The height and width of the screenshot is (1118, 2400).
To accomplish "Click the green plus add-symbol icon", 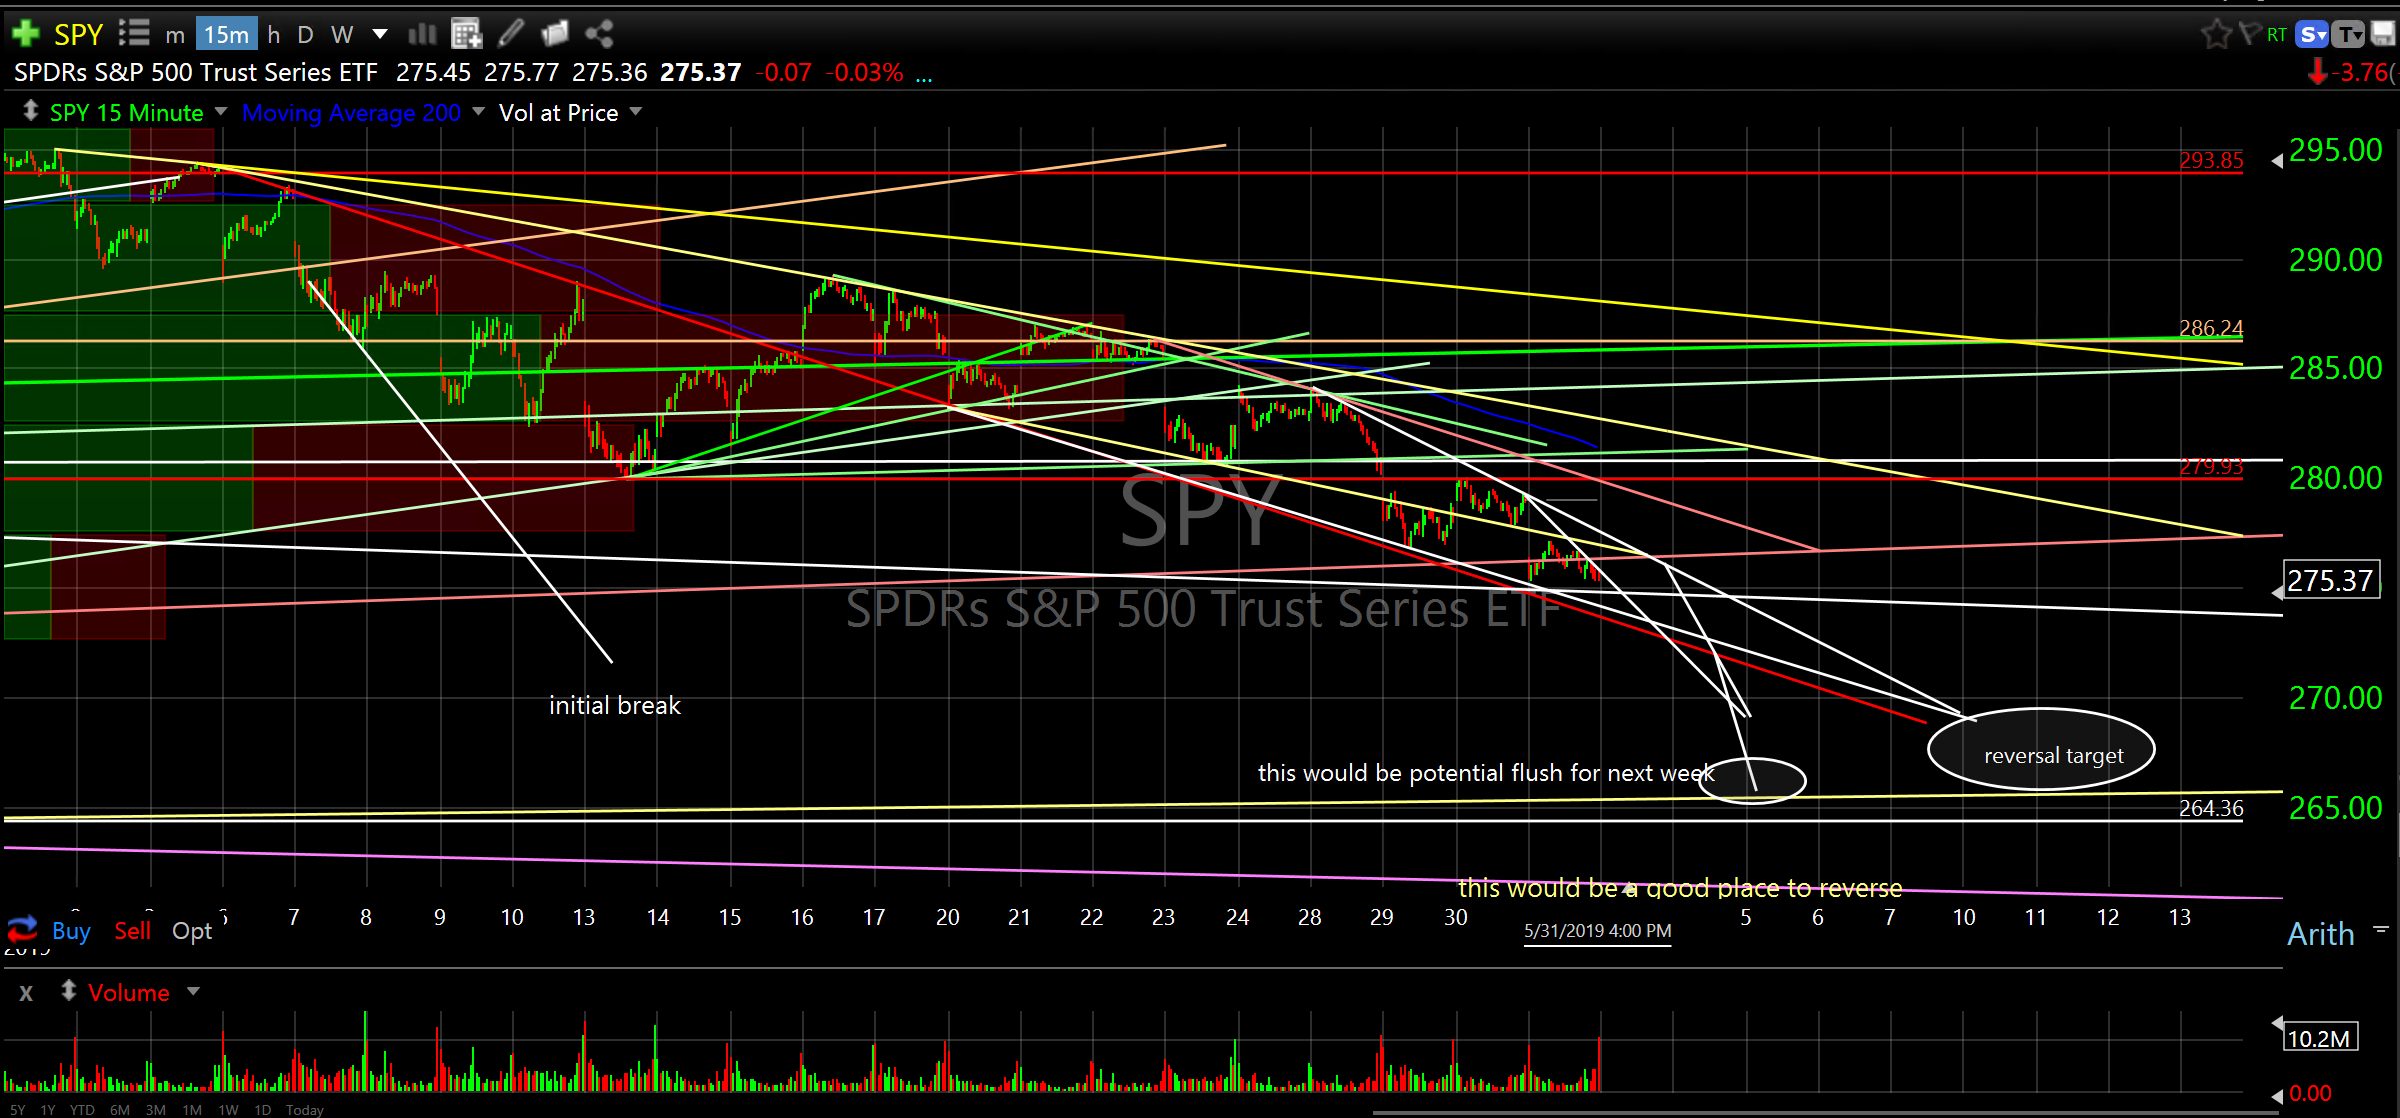I will [25, 34].
